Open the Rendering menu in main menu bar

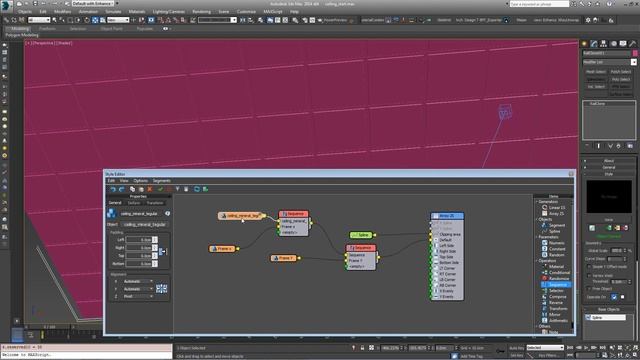(201, 12)
